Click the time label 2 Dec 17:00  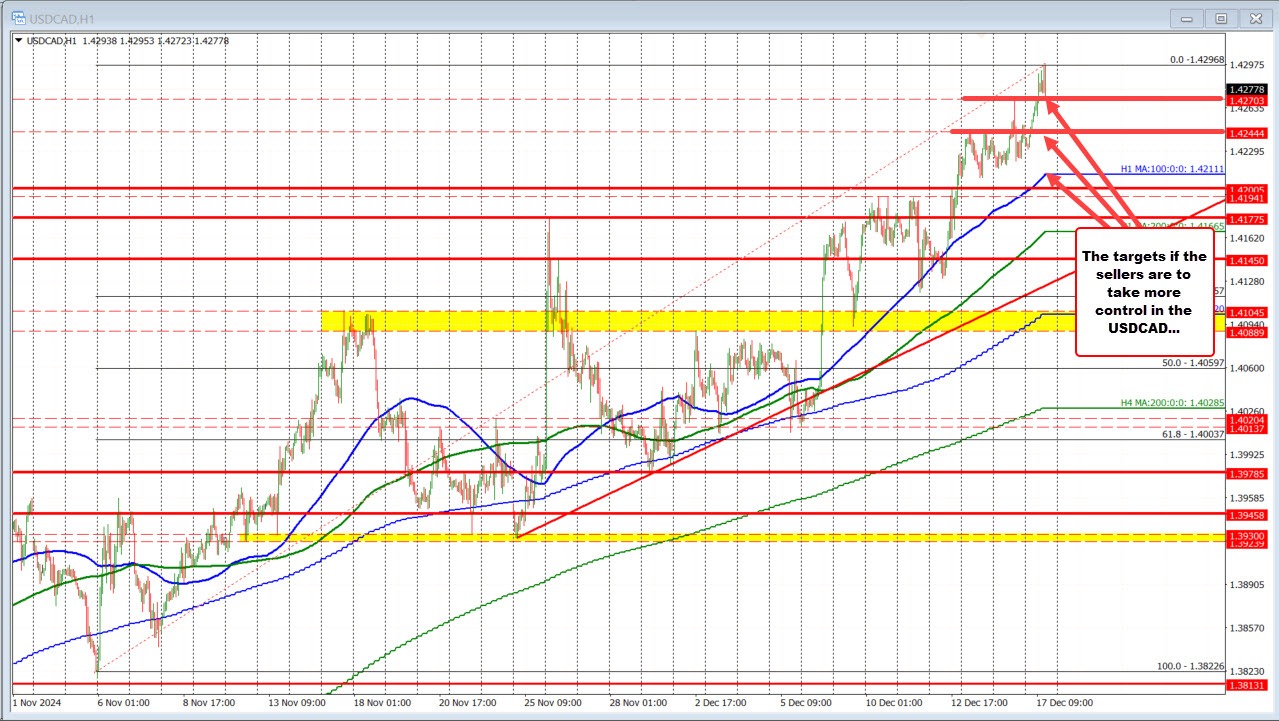click(722, 704)
